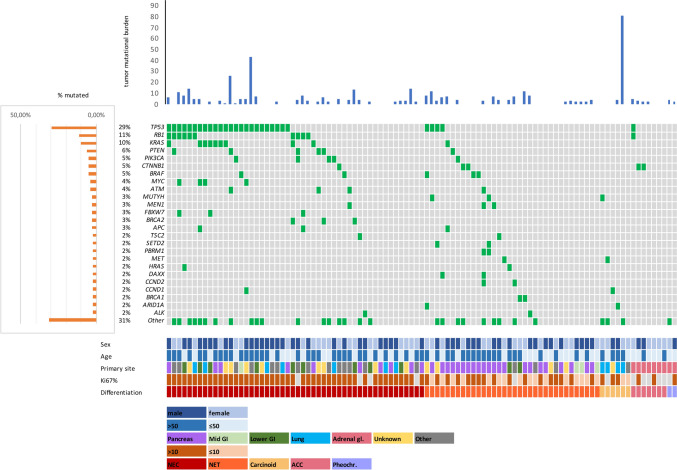Click the TP53 gene row label
Image resolution: width=677 pixels, height=470 pixels.
pos(157,127)
